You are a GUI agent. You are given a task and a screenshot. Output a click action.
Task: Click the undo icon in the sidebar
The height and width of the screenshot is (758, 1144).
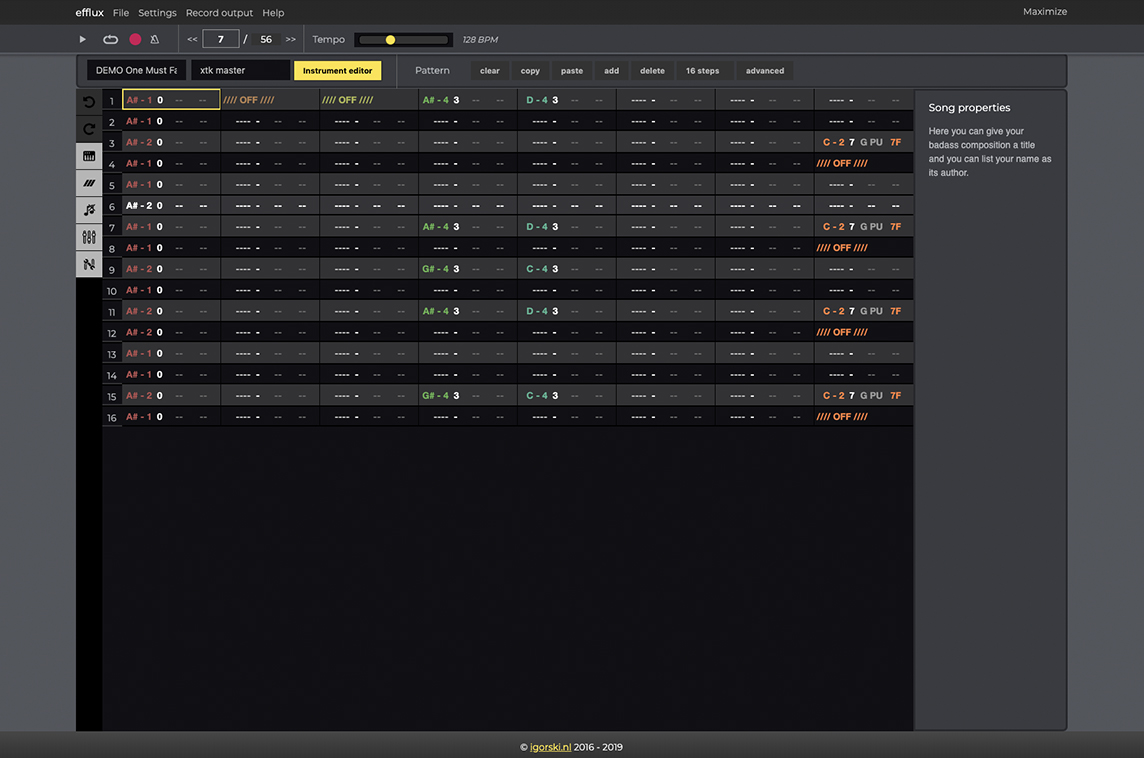(x=89, y=102)
